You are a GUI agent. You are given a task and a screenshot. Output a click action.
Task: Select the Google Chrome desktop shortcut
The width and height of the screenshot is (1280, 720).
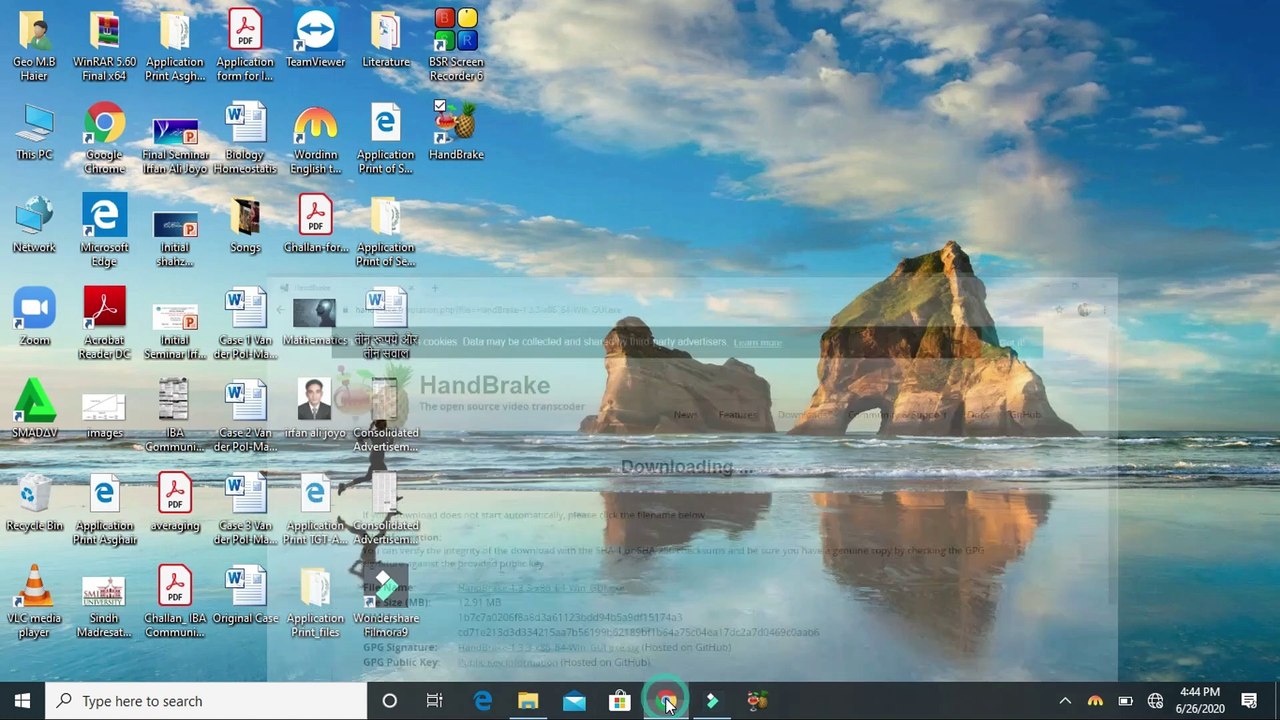tap(104, 139)
